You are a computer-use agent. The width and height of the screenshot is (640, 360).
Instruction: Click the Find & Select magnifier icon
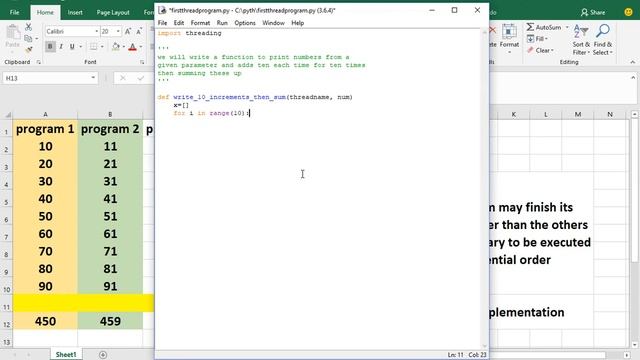click(603, 31)
